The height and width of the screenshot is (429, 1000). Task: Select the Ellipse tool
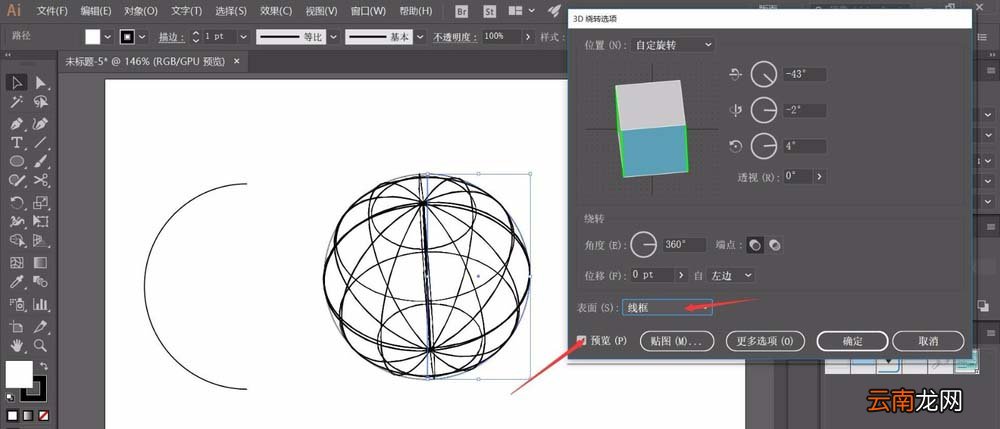[x=17, y=161]
